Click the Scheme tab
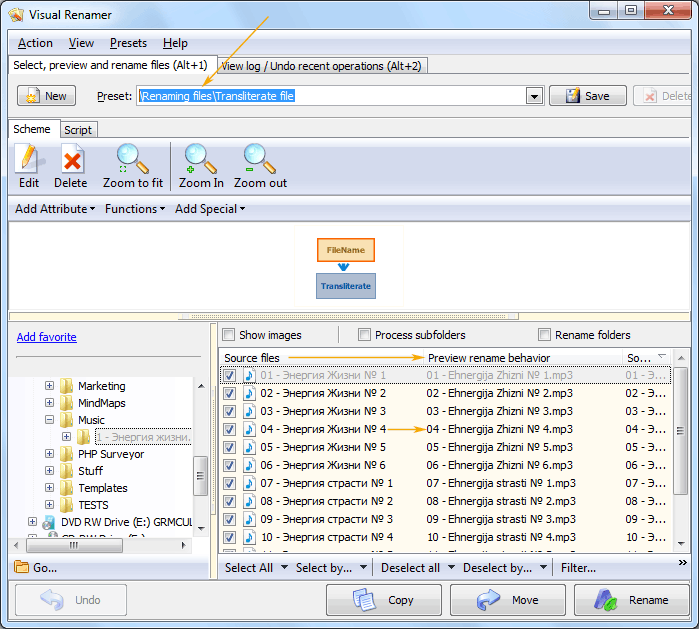 pyautogui.click(x=32, y=129)
